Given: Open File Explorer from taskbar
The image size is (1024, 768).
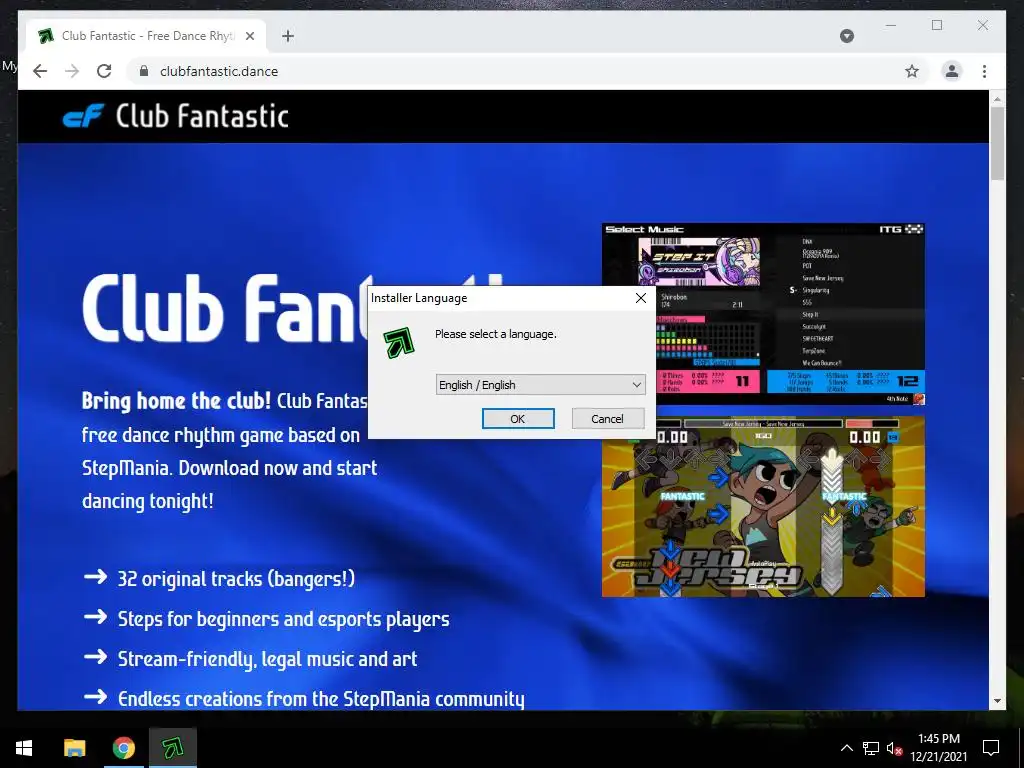Looking at the screenshot, I should click(74, 748).
